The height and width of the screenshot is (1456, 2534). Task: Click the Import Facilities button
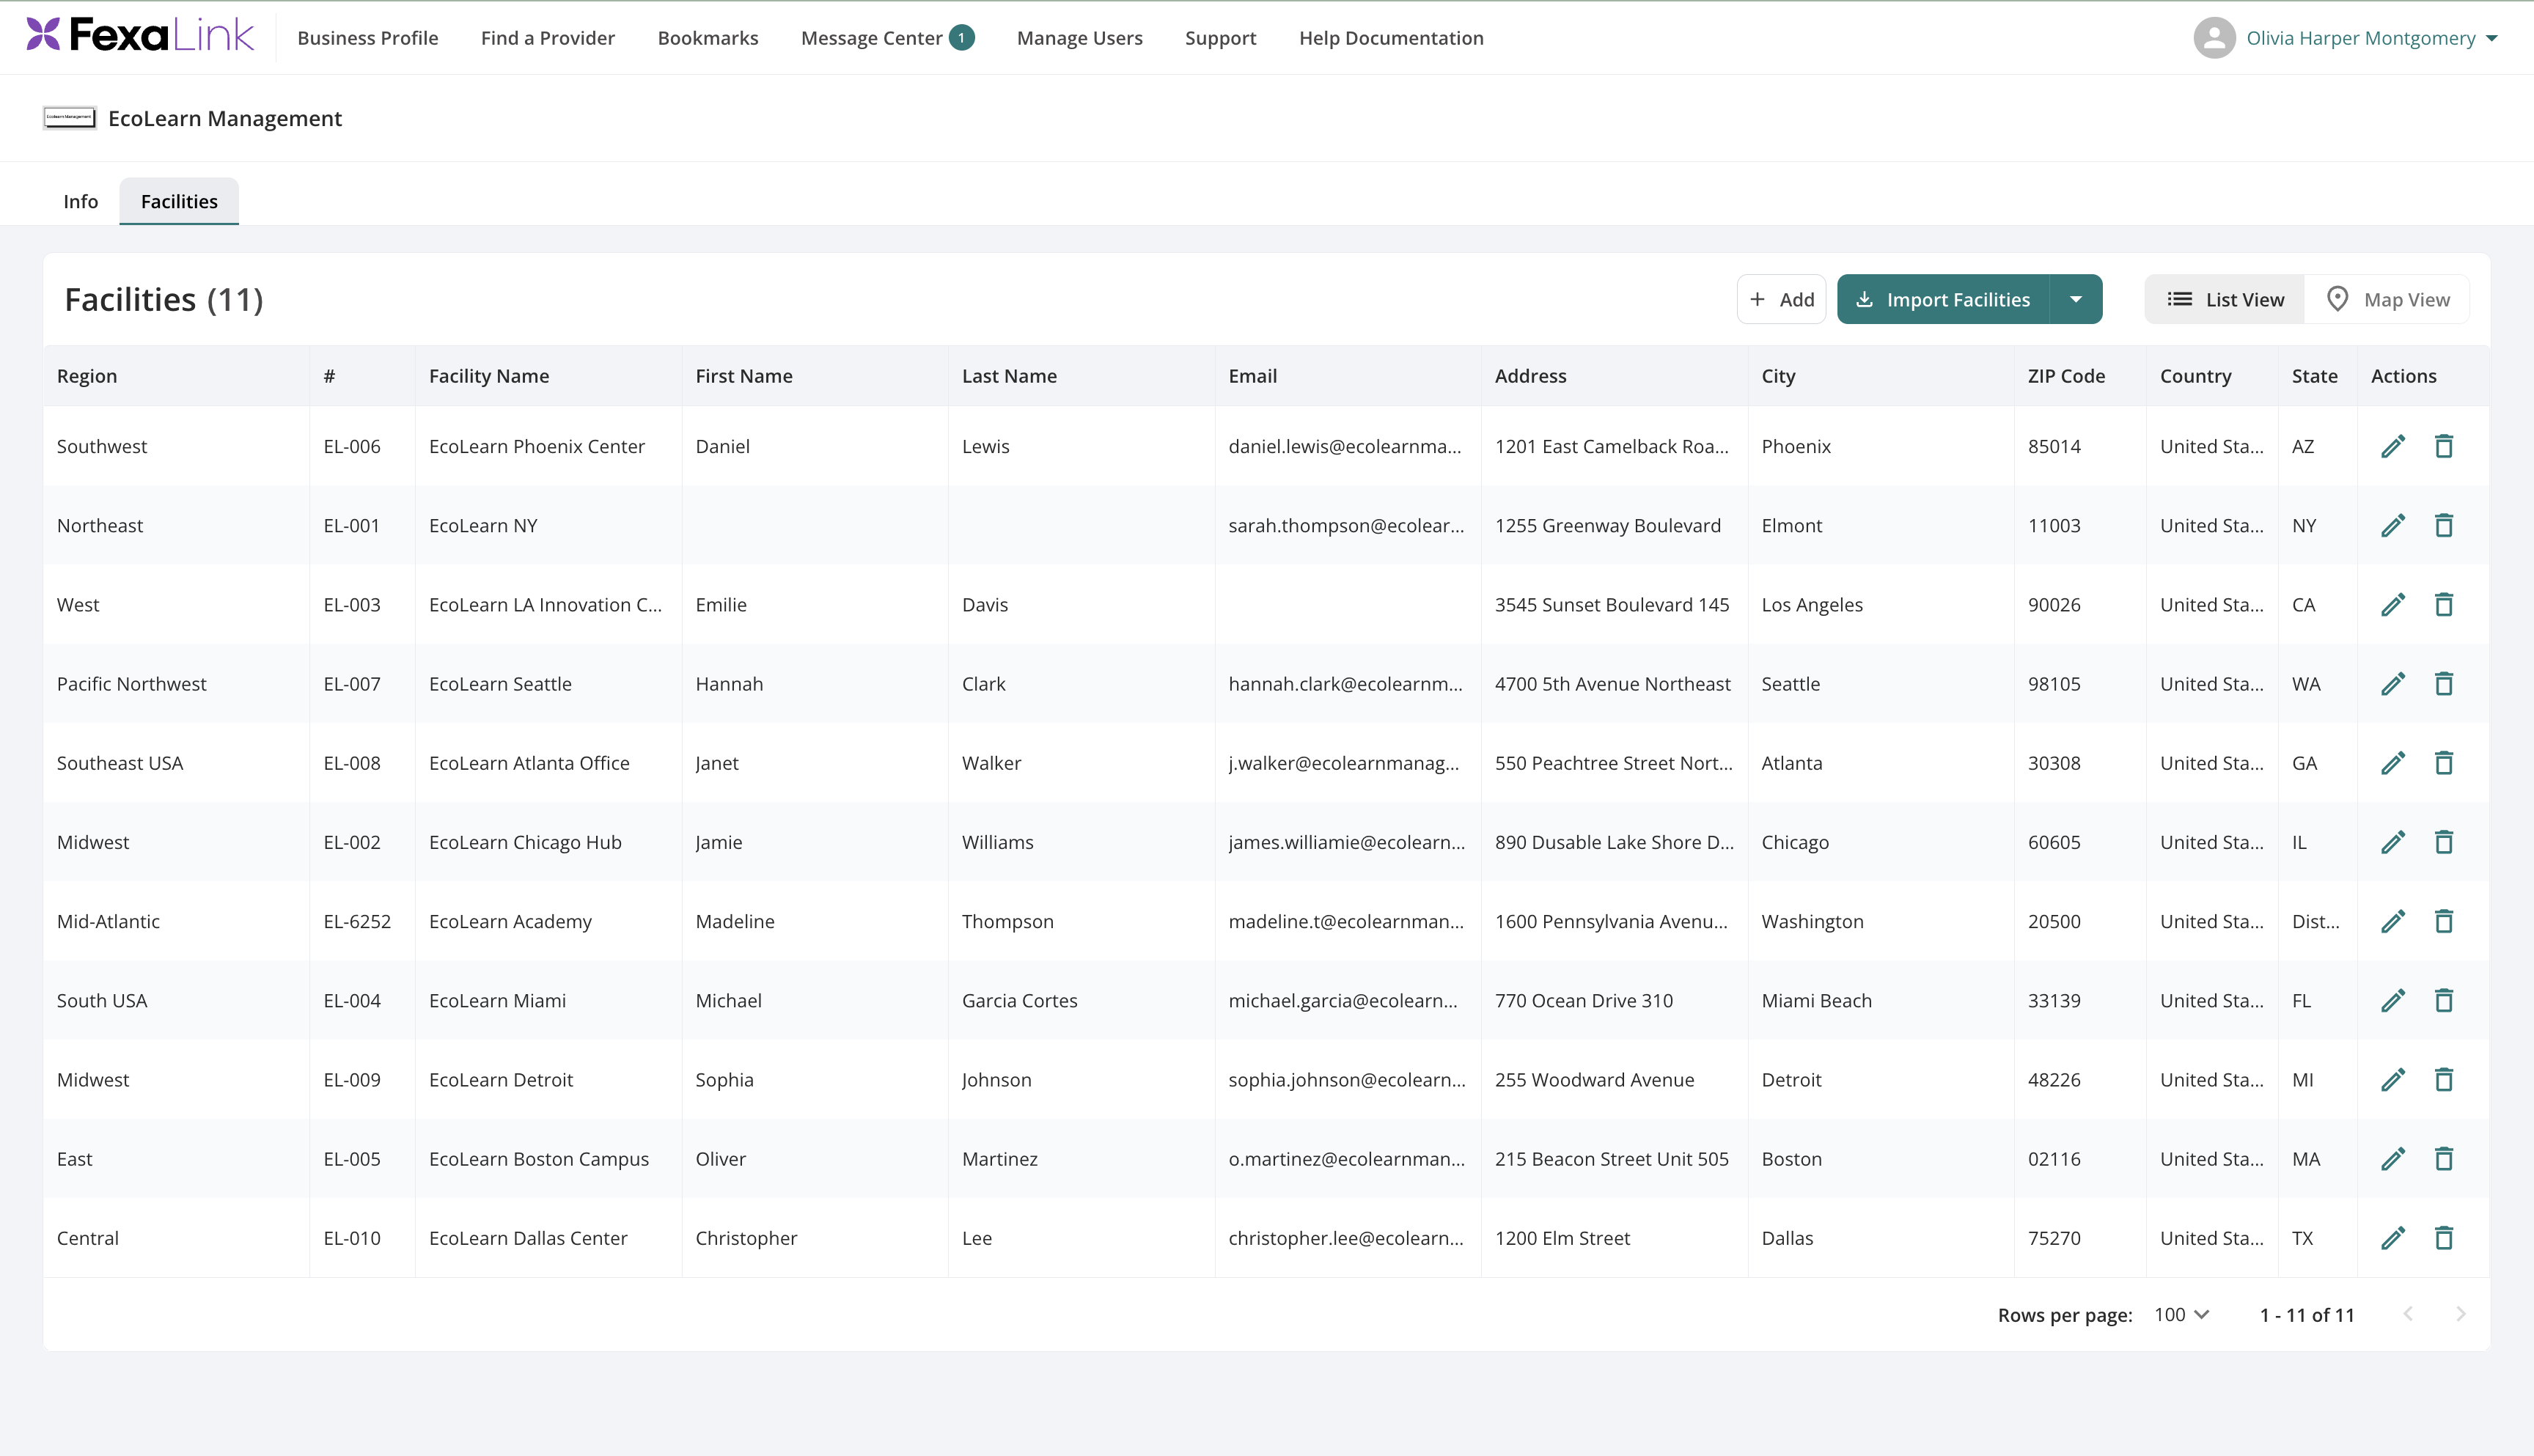tap(1943, 299)
